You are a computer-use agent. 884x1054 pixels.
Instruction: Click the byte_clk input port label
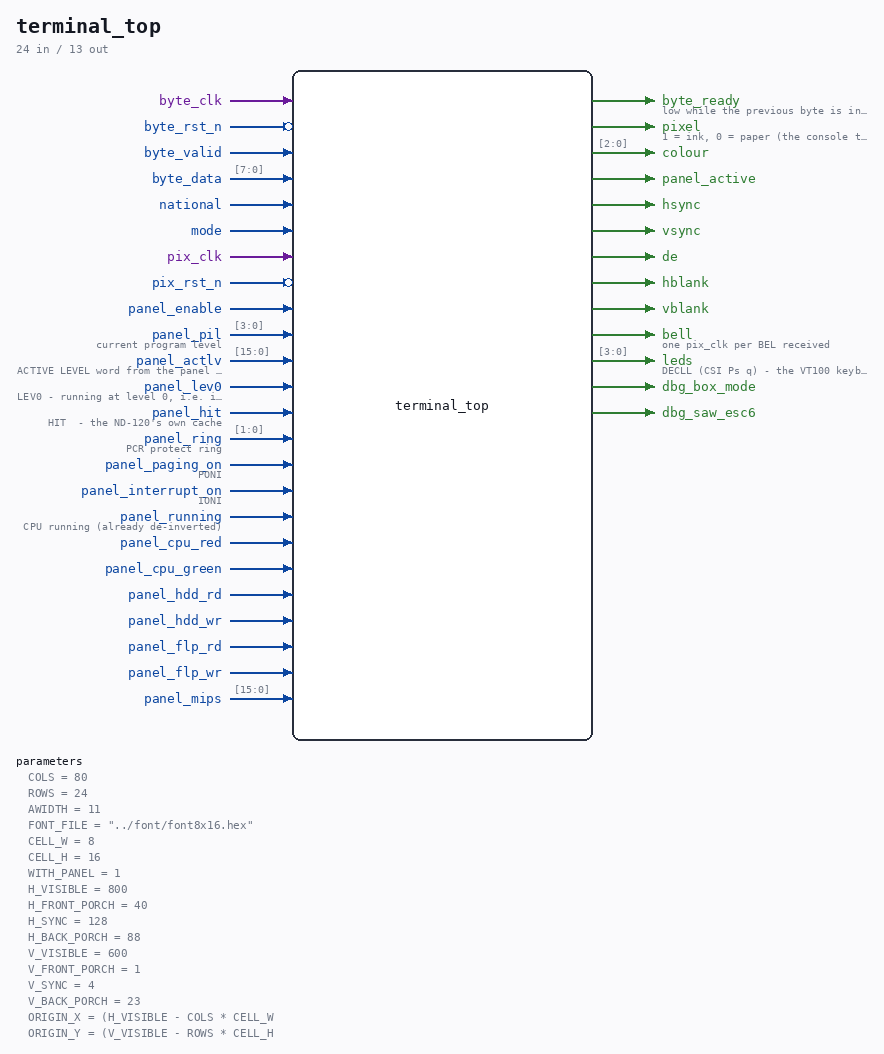click(190, 101)
